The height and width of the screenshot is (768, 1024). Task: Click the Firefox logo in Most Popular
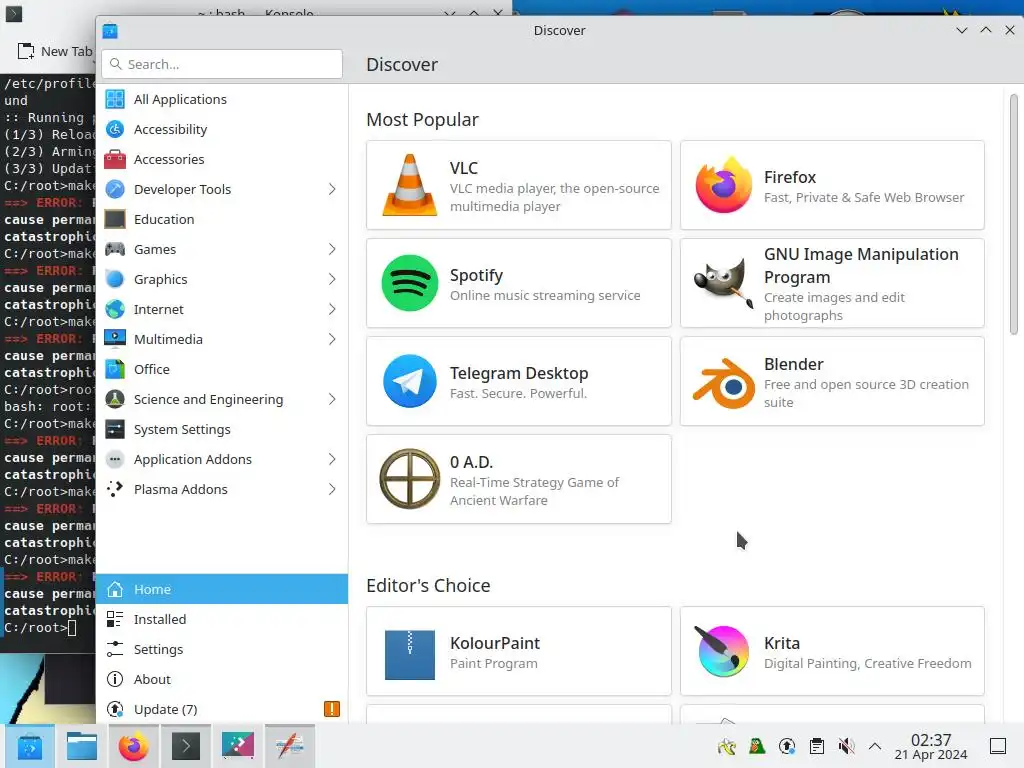click(723, 185)
